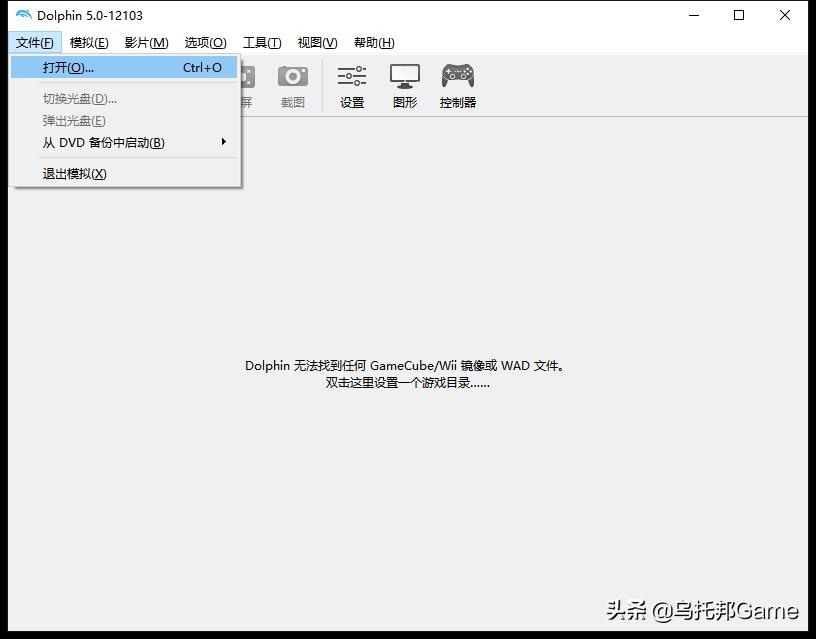The height and width of the screenshot is (639, 816).
Task: Take a screenshot using the 截图 camera icon
Action: [x=292, y=85]
